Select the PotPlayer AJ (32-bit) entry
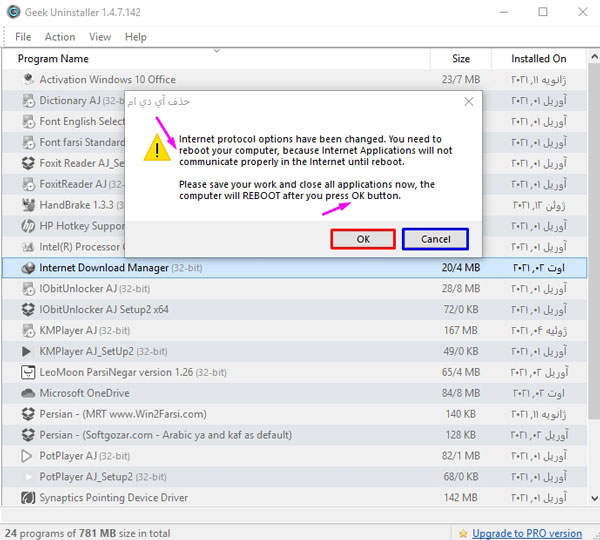Screen dimensions: 600x540 pyautogui.click(x=295, y=456)
